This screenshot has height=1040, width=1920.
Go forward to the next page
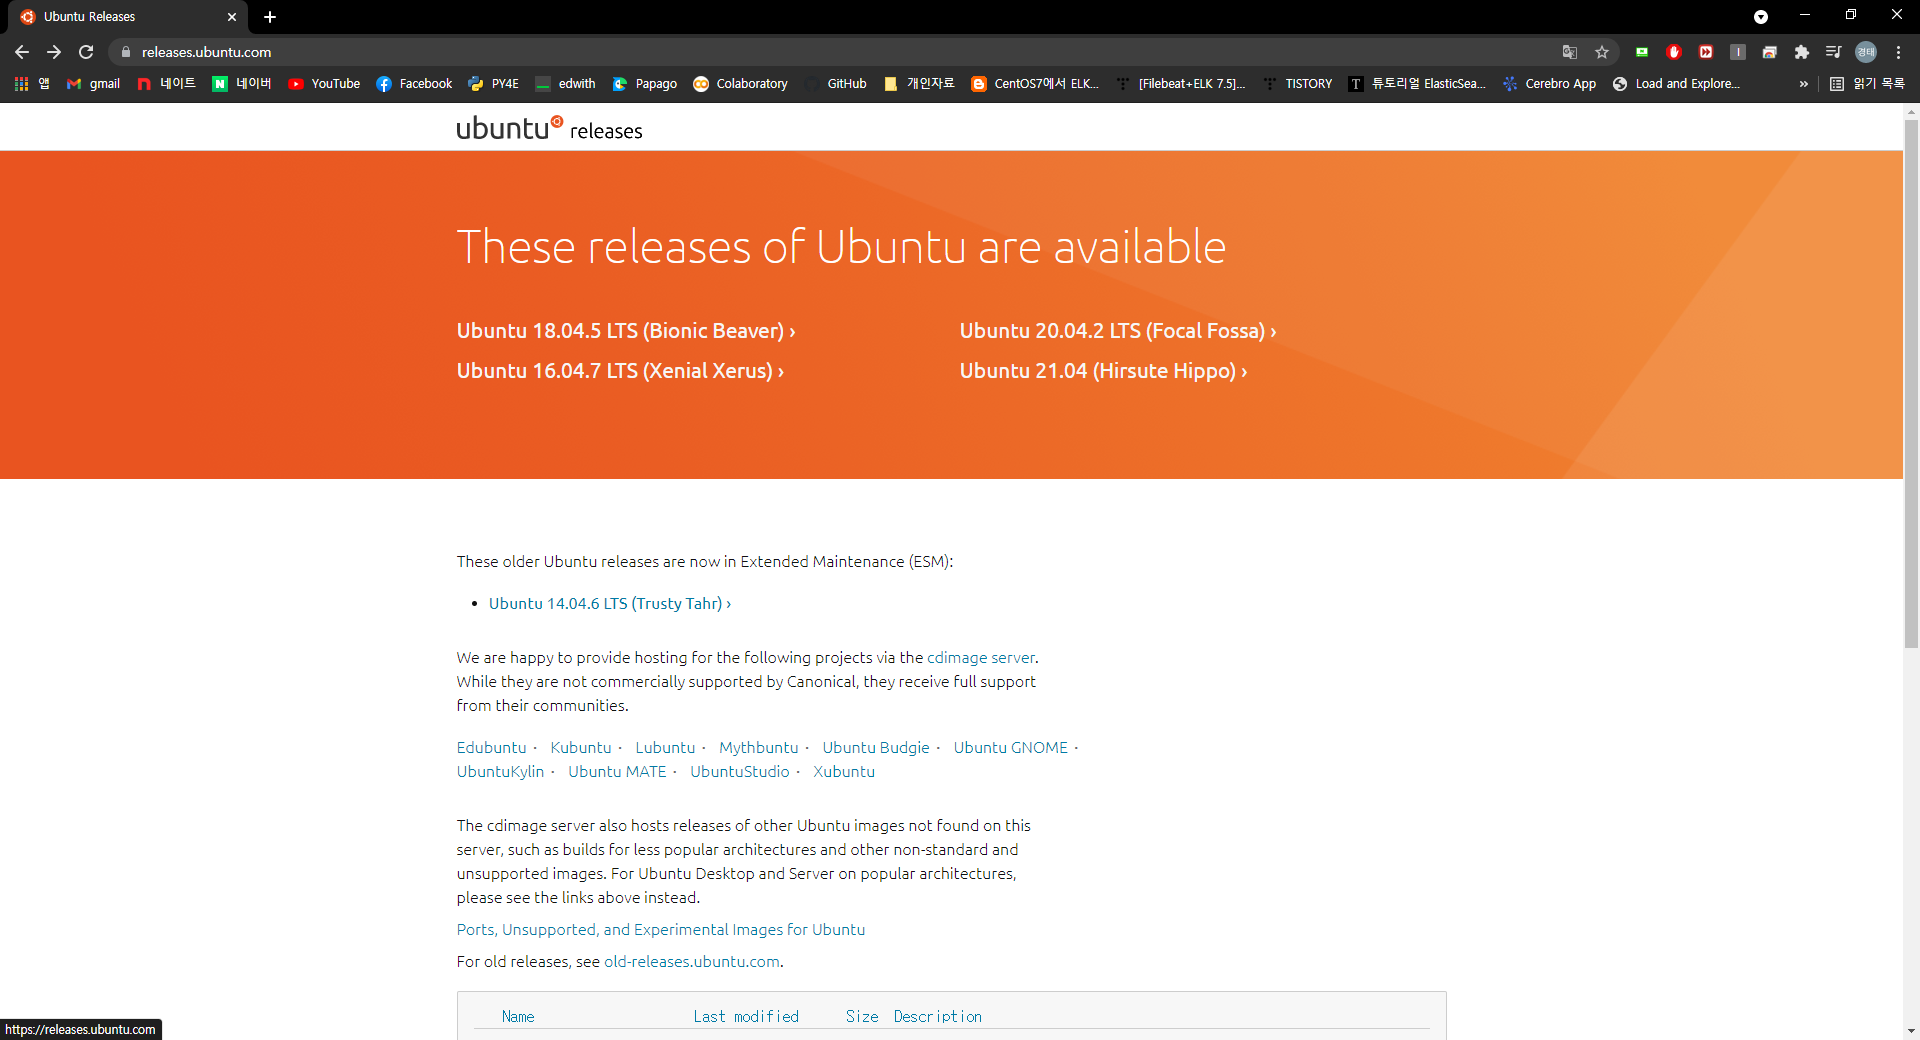click(x=54, y=52)
